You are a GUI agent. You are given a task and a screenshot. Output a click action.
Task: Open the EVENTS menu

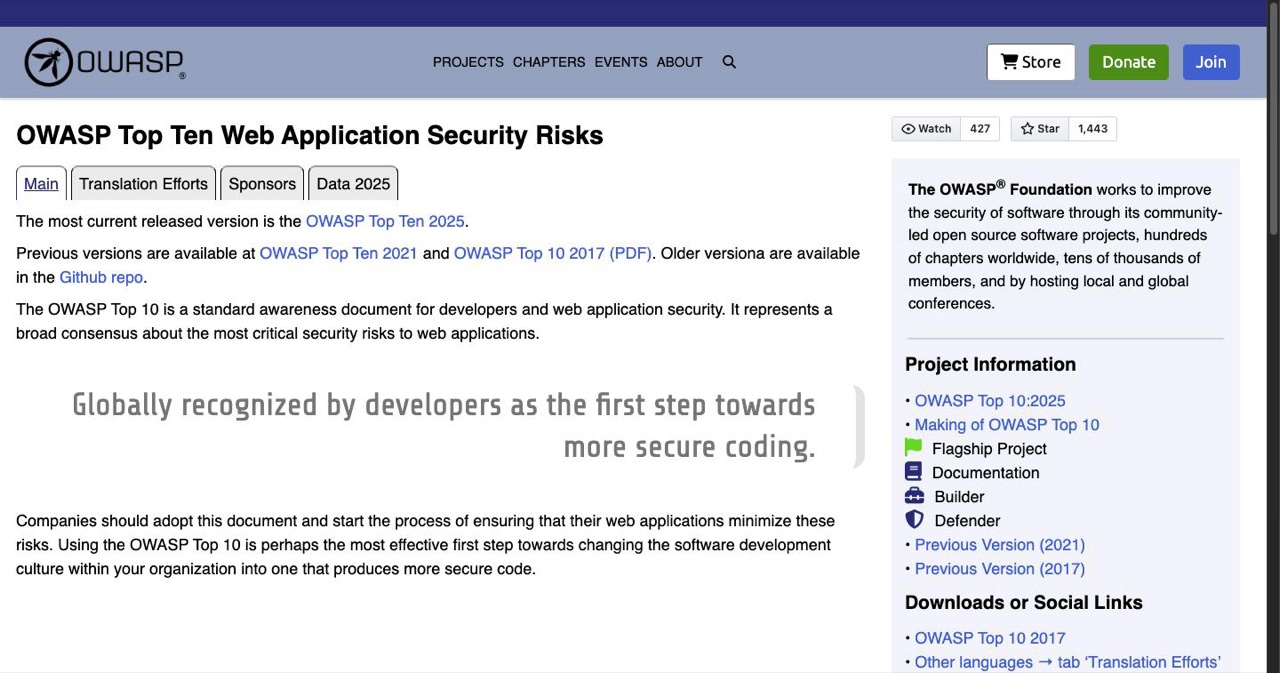621,62
